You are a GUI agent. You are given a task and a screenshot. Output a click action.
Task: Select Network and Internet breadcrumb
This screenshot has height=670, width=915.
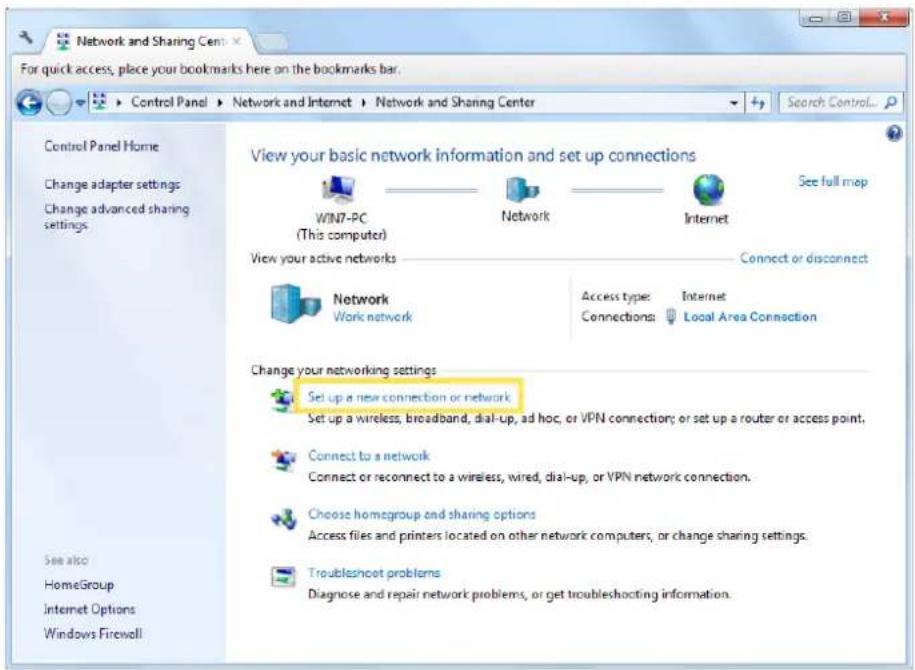(292, 102)
